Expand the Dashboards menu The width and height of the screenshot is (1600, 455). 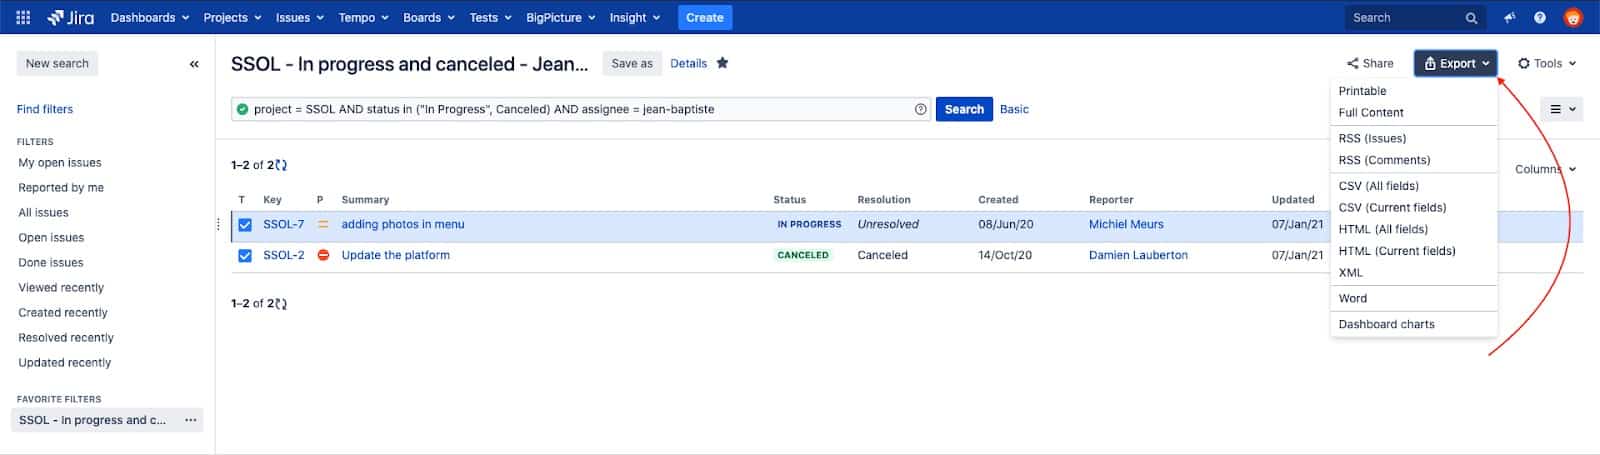(150, 18)
